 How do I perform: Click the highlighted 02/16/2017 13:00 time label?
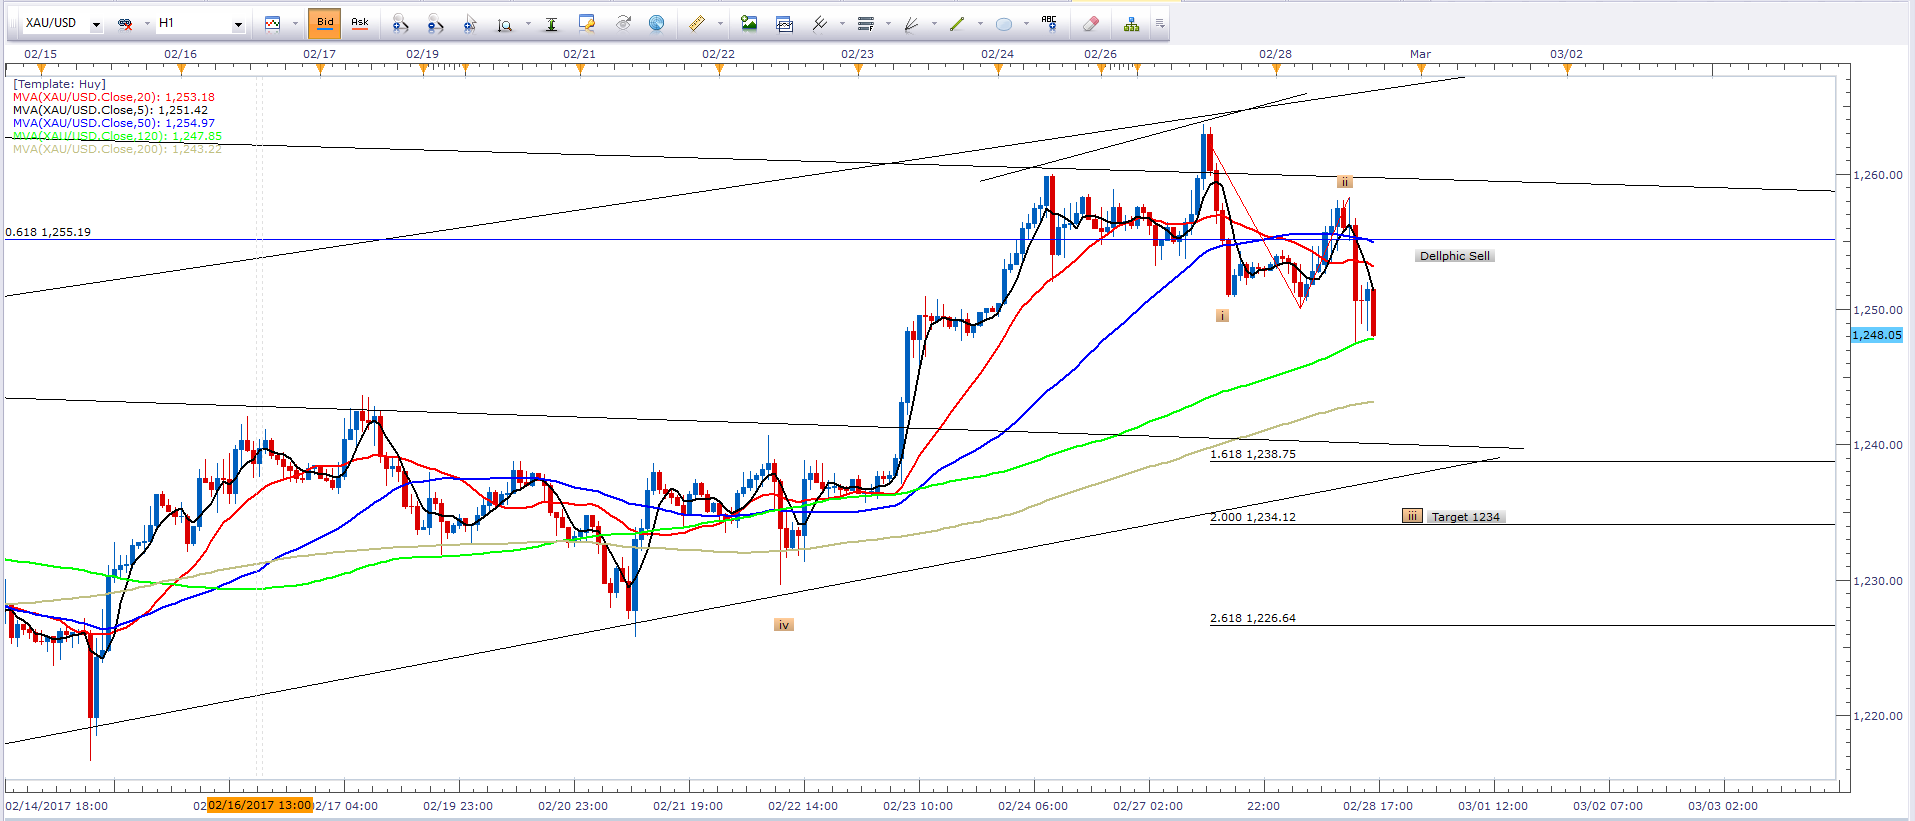[x=260, y=805]
